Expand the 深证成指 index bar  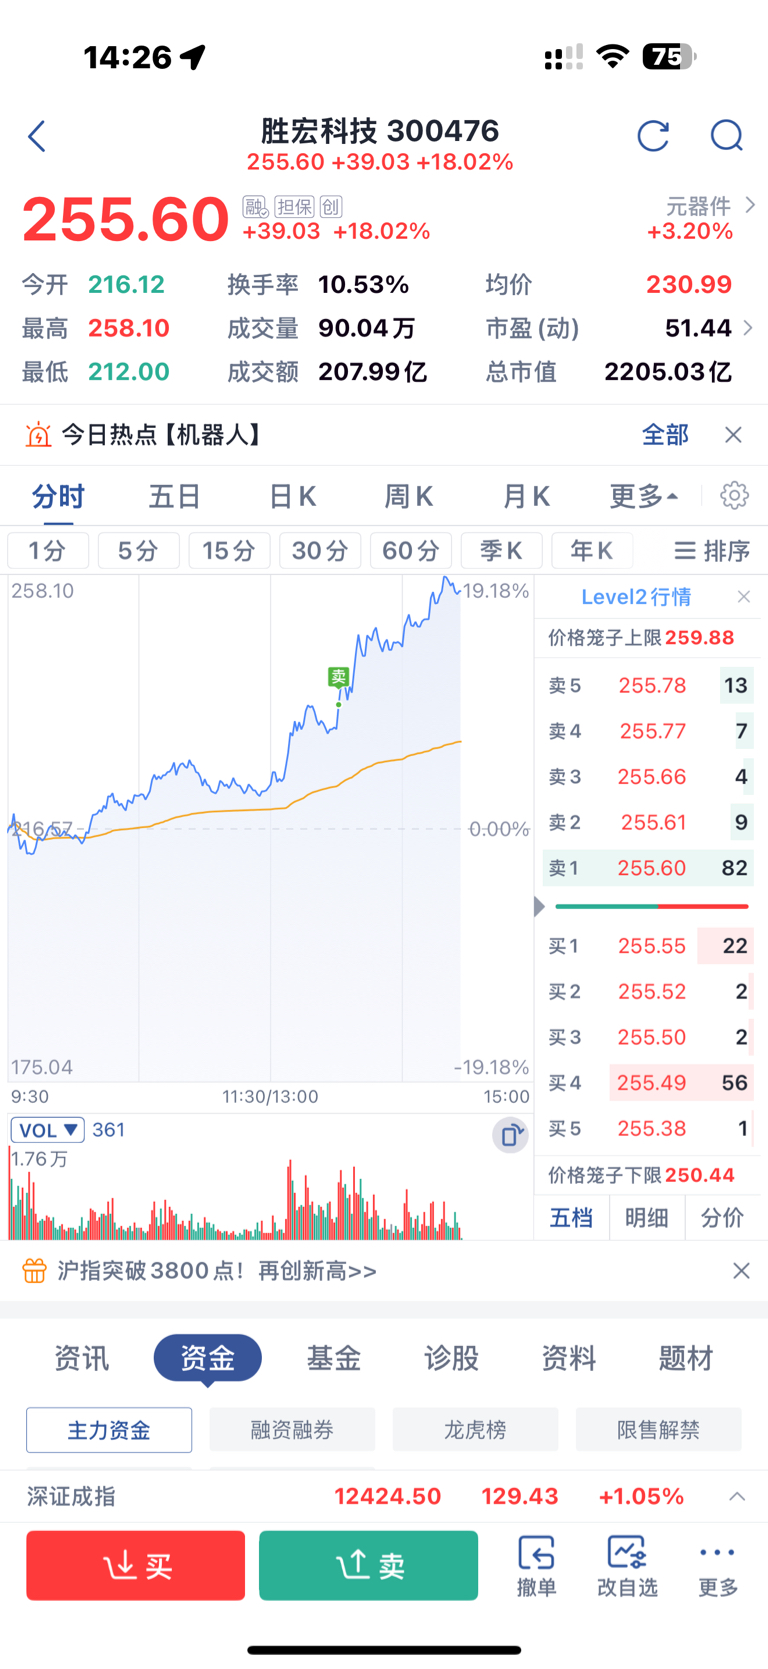tap(737, 1497)
